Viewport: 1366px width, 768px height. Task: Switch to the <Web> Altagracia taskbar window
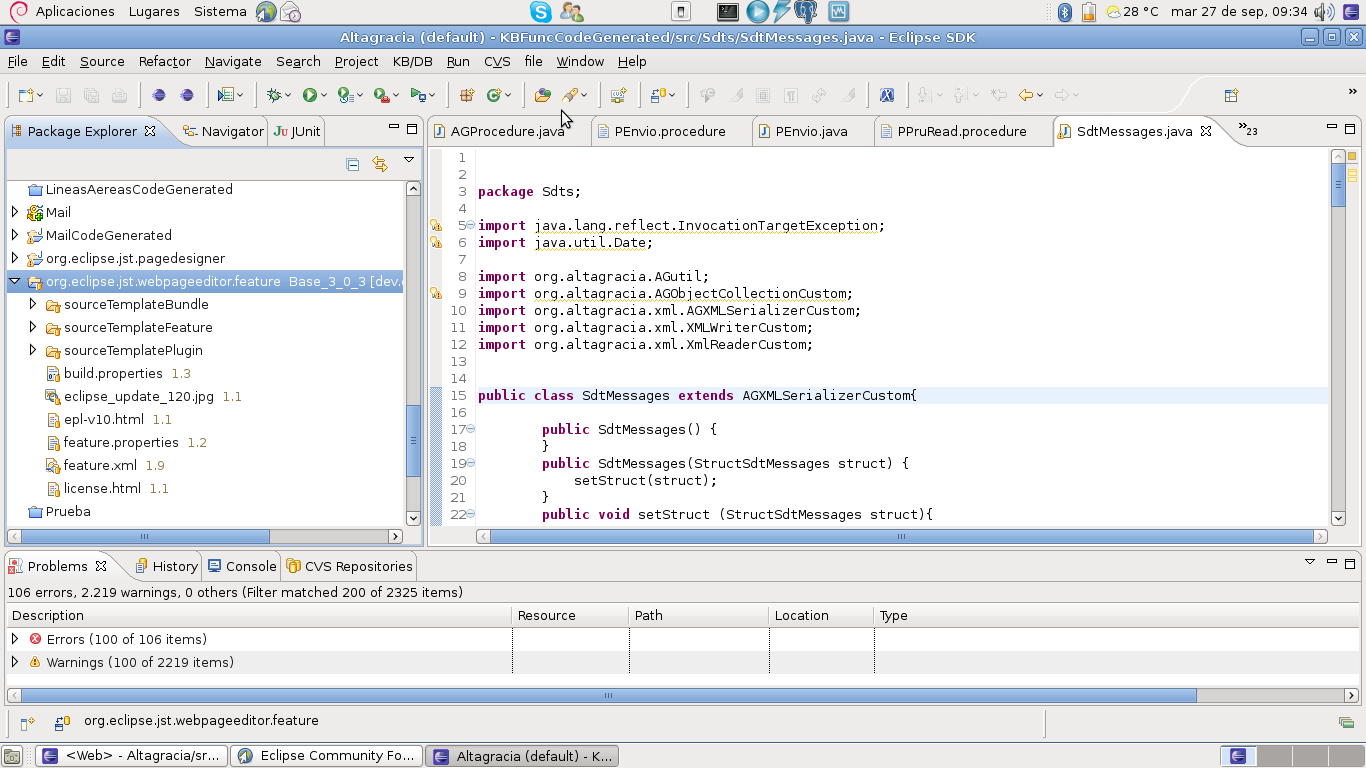pyautogui.click(x=132, y=756)
